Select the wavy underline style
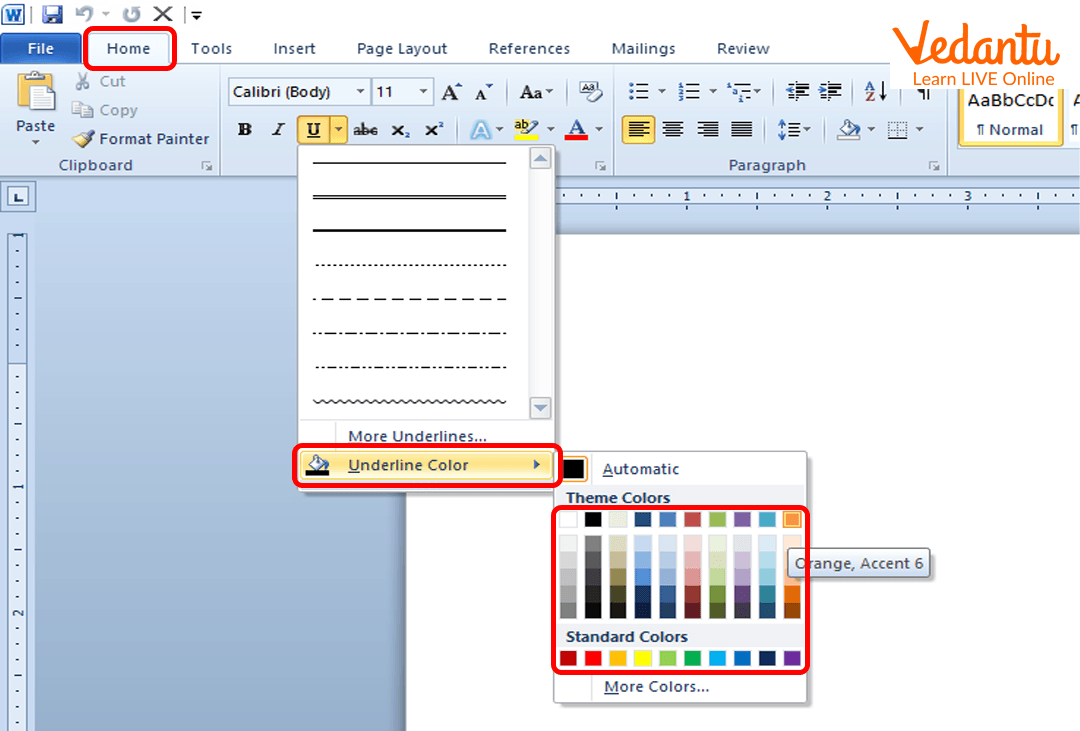Image resolution: width=1080 pixels, height=731 pixels. click(409, 402)
